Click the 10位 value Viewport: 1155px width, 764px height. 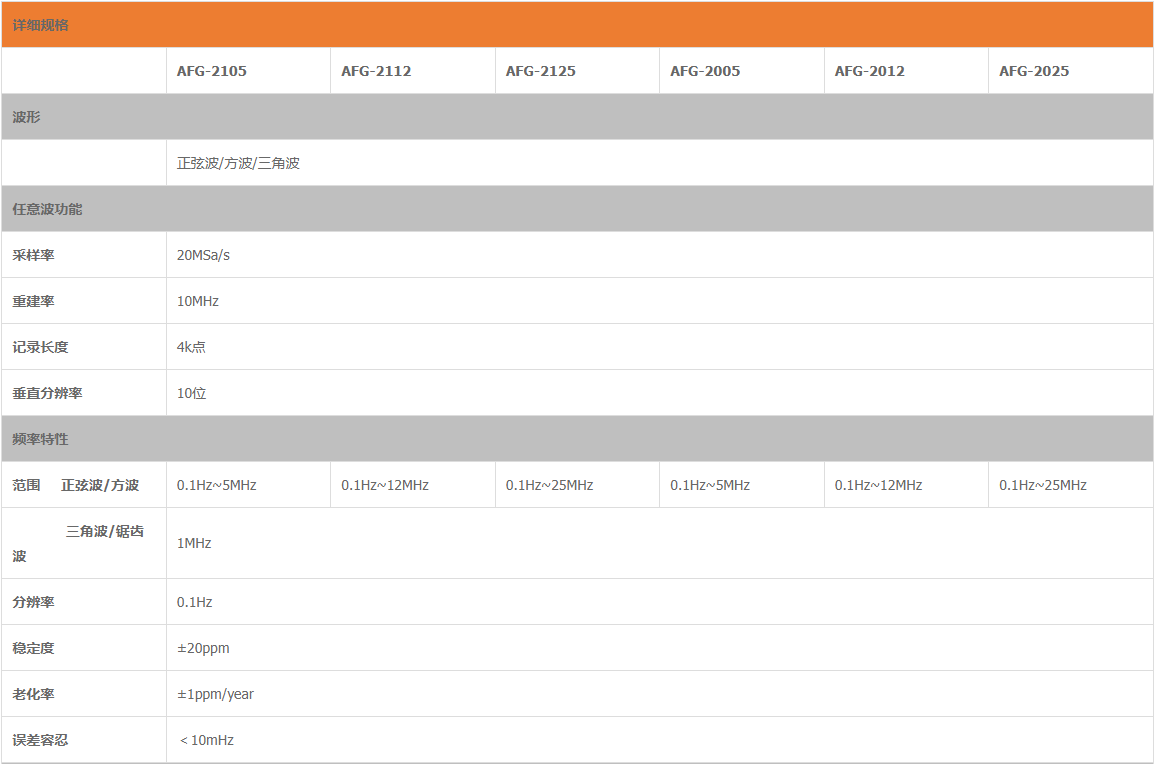click(192, 393)
